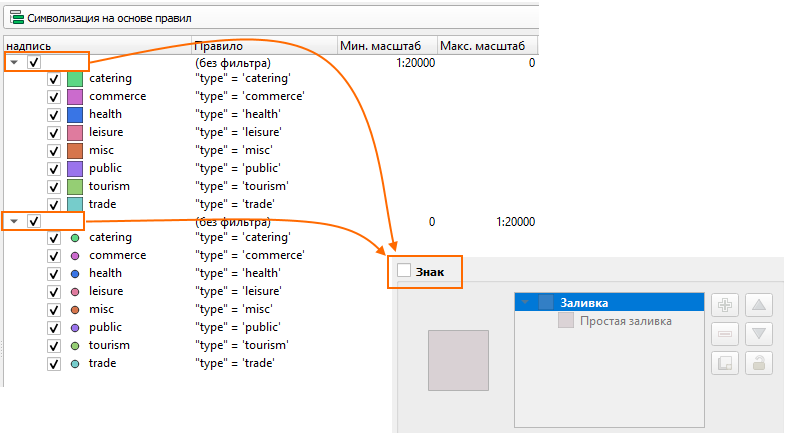Collapse the first rule group 1:20000 min scale
Viewport: 785px width, 433px height.
14,62
